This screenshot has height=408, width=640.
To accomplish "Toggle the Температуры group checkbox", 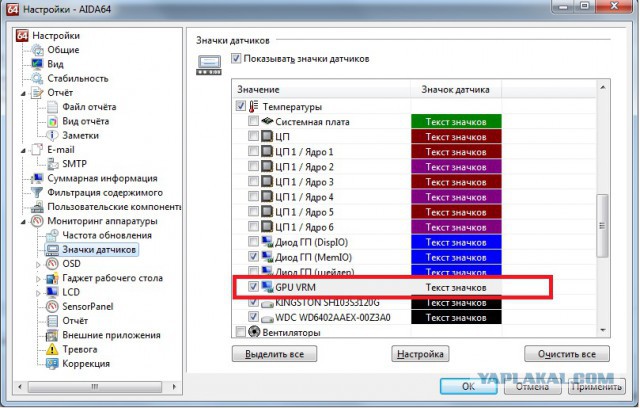I will (x=240, y=106).
